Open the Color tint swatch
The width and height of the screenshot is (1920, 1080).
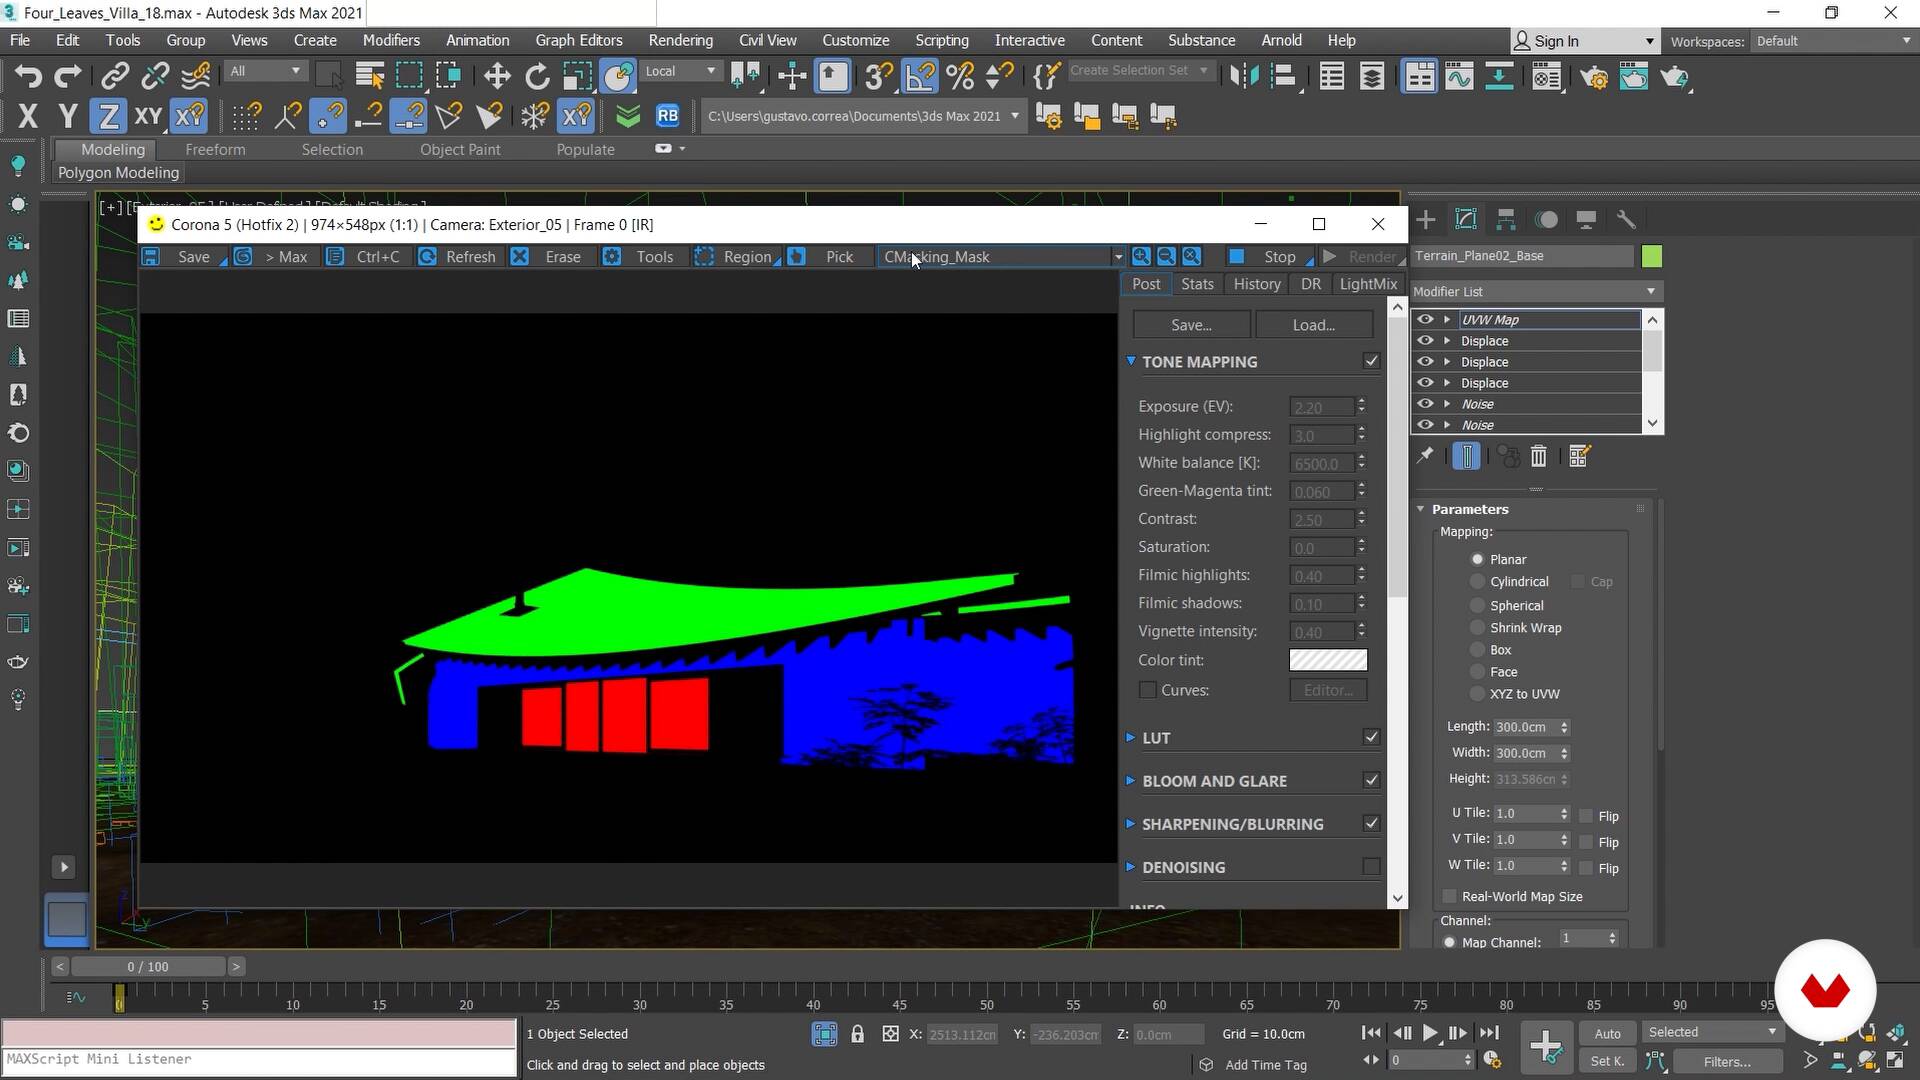[1328, 660]
